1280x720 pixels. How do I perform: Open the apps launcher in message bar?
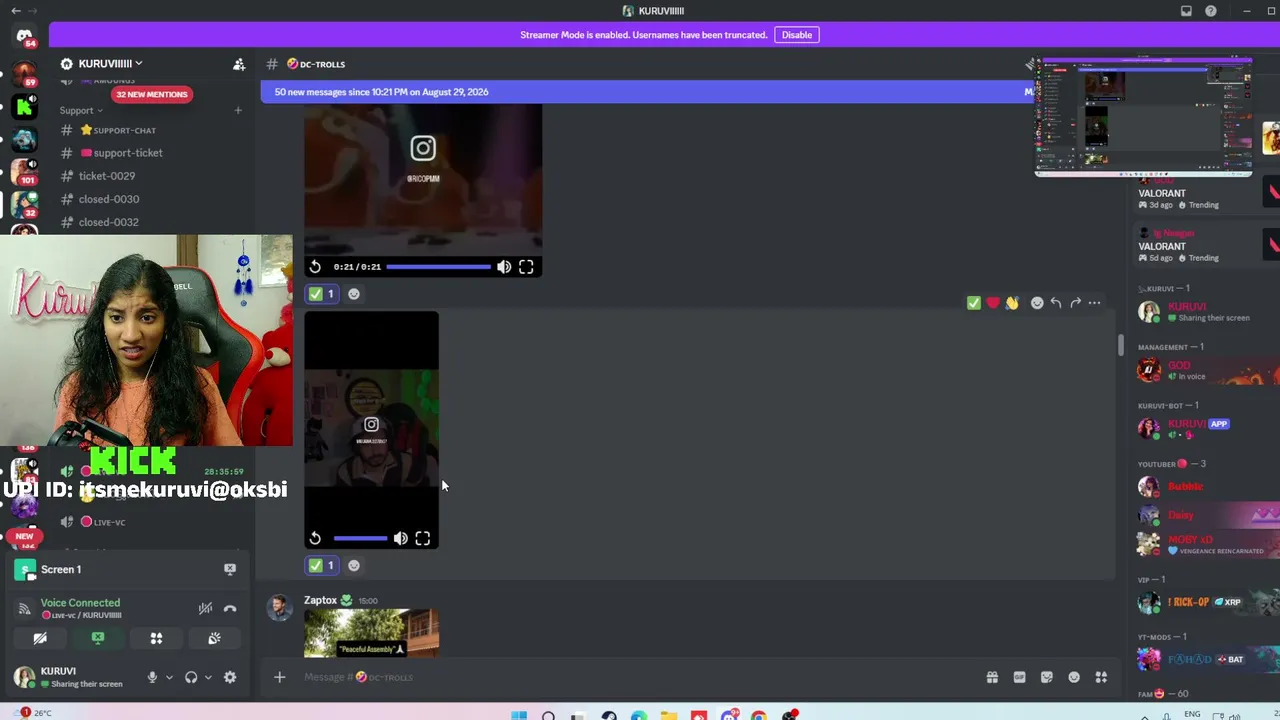(x=1101, y=677)
